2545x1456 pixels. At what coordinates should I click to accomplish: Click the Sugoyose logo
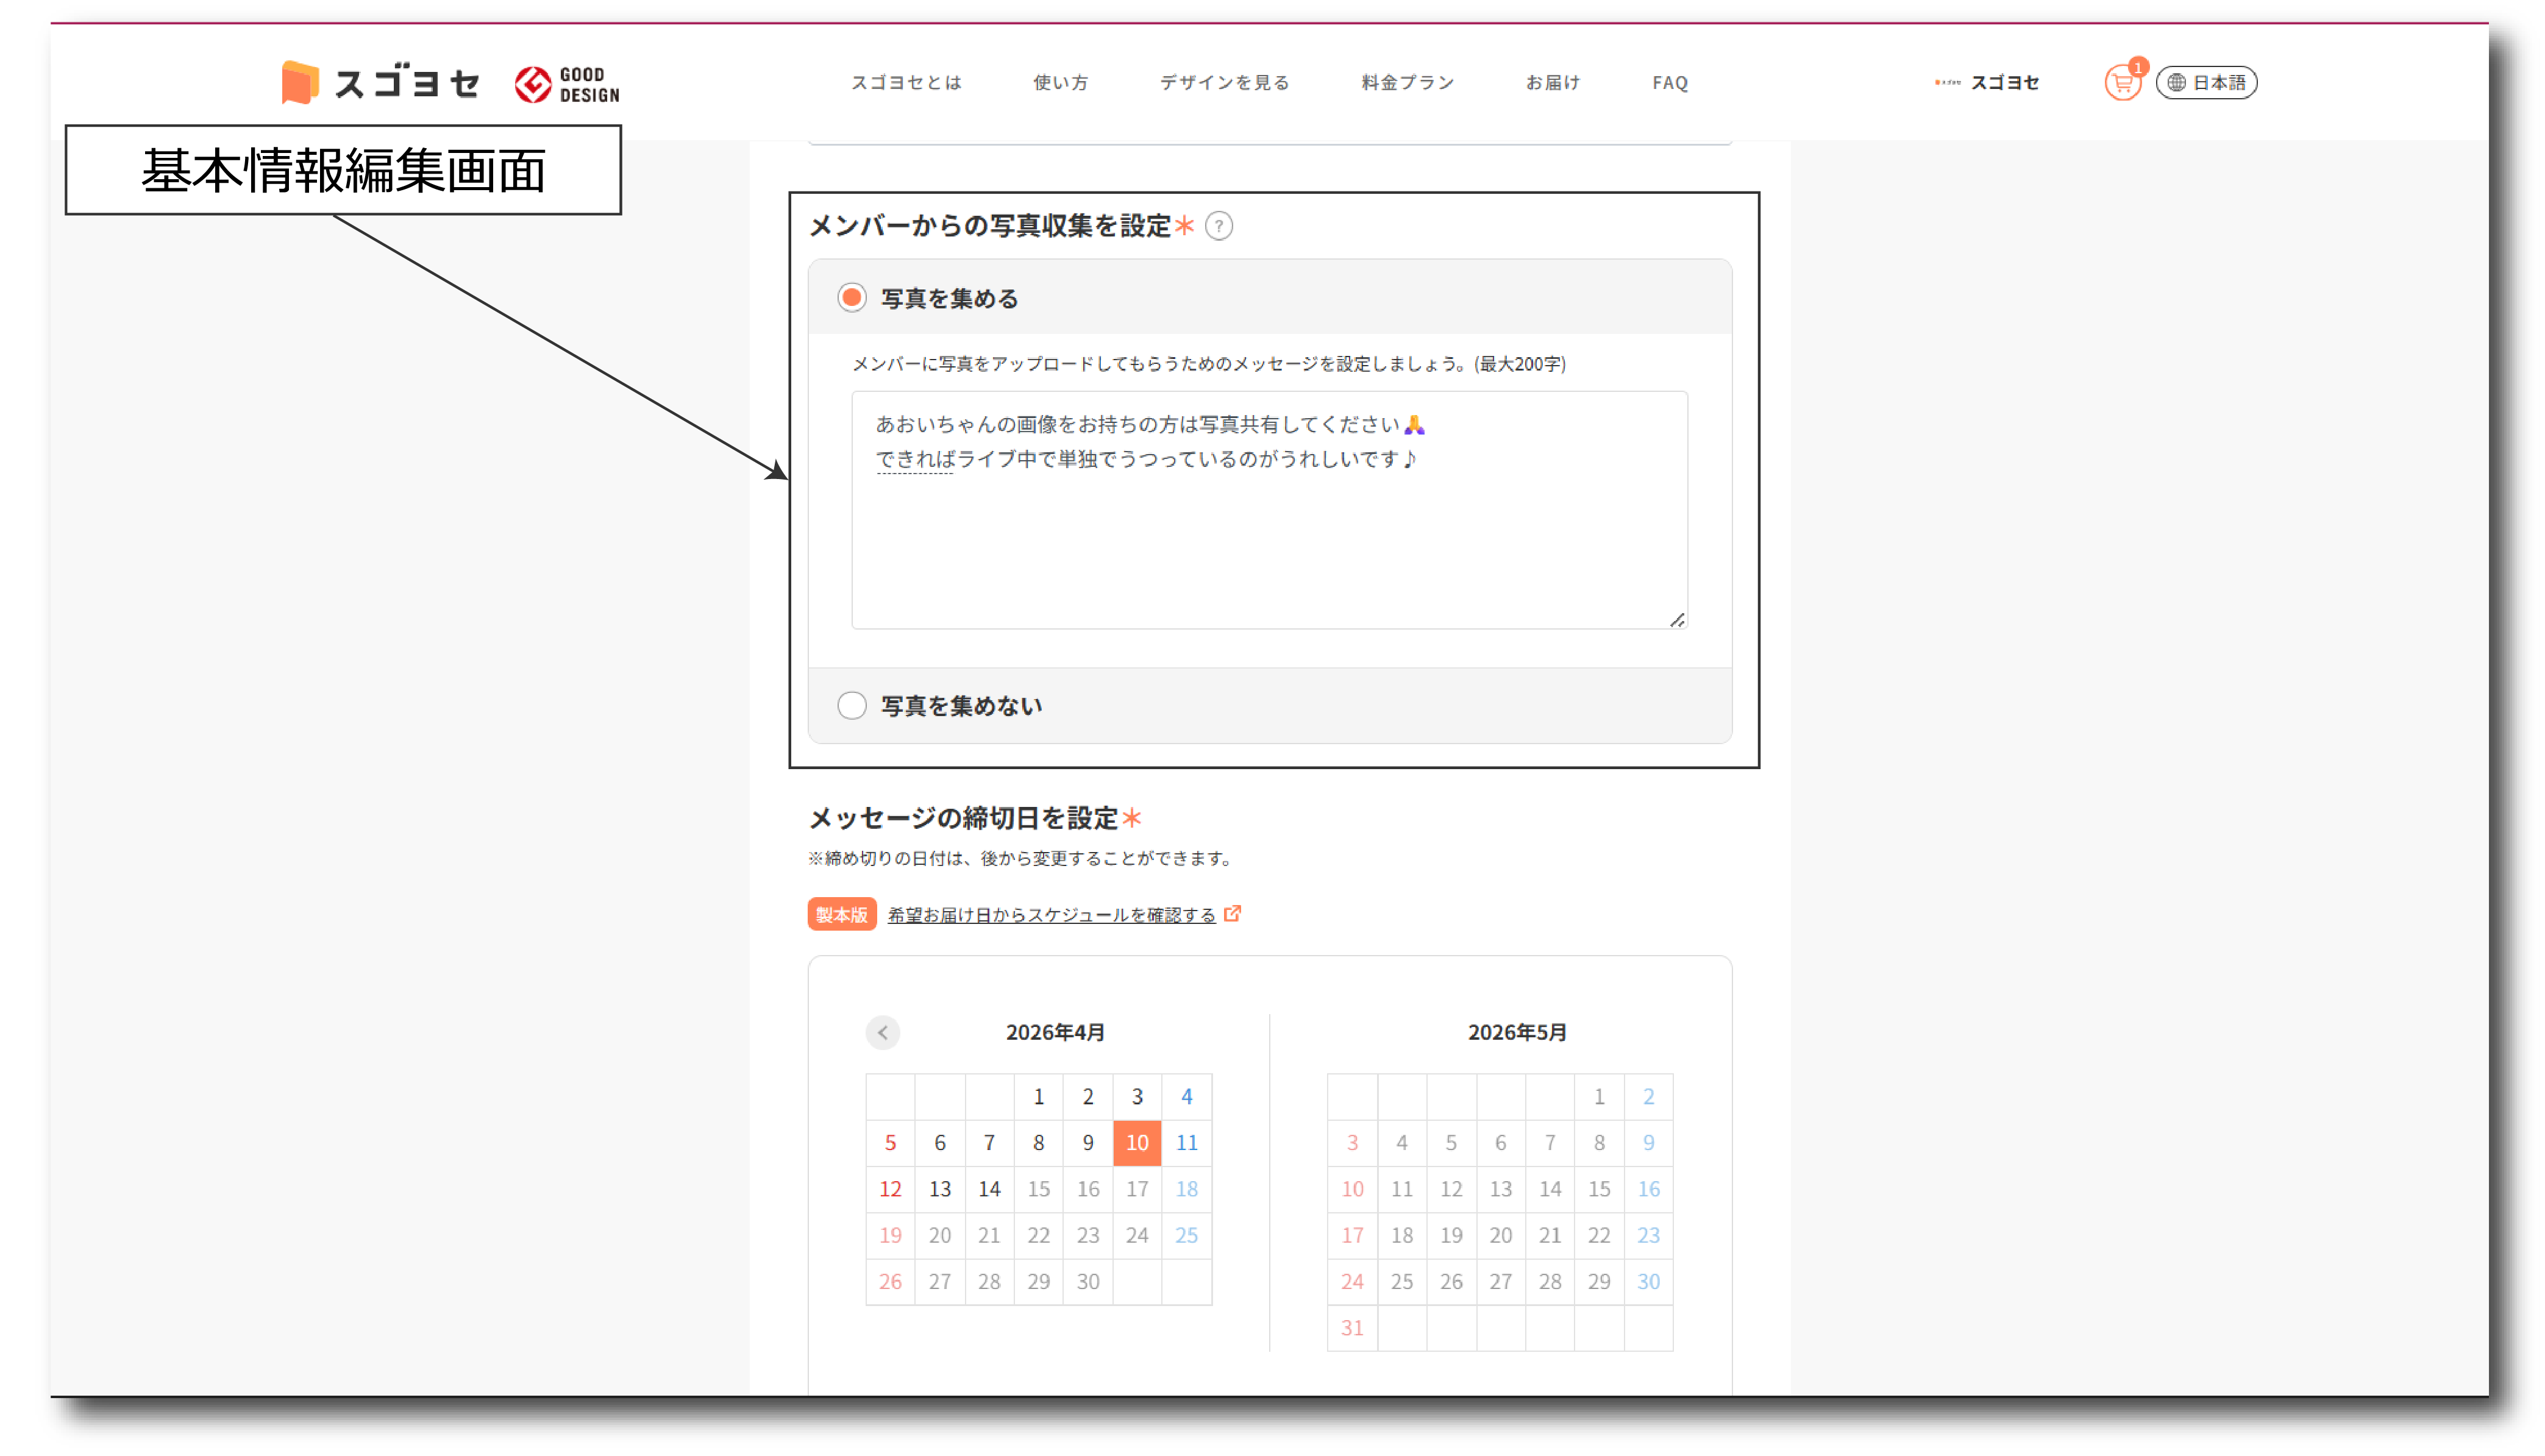click(x=381, y=83)
